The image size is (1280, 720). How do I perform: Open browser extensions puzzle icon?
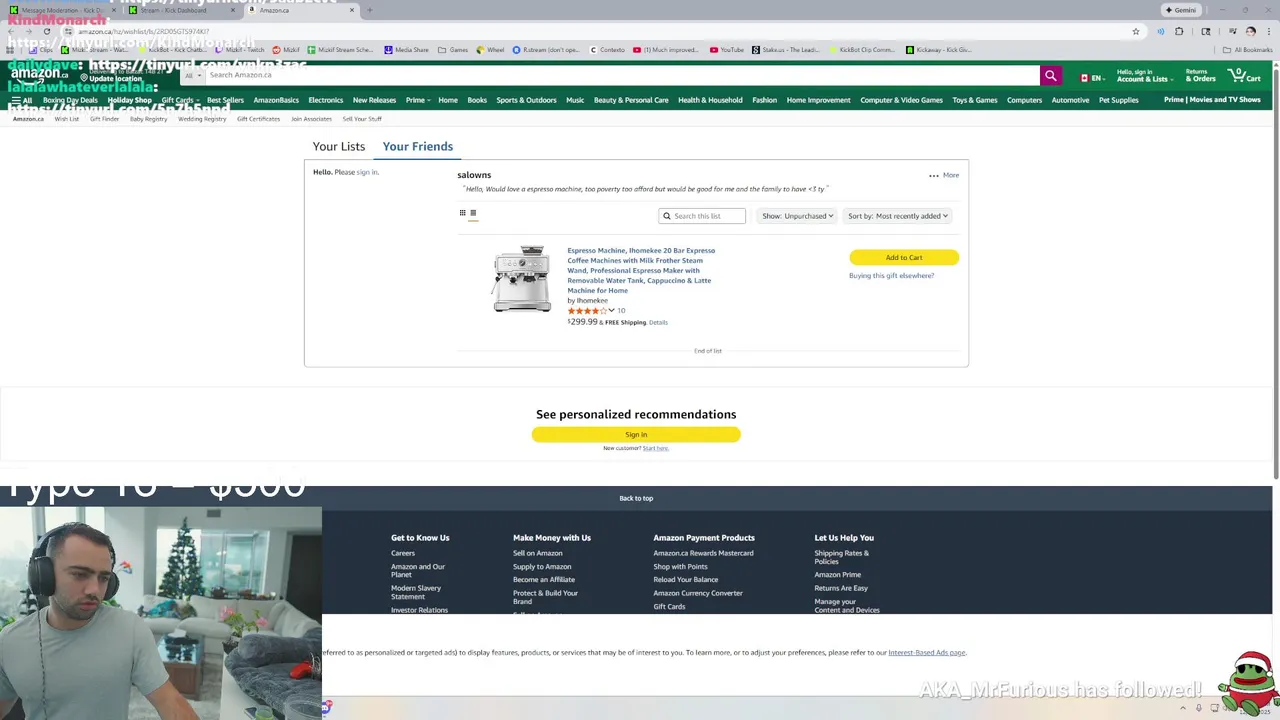pyautogui.click(x=1179, y=31)
